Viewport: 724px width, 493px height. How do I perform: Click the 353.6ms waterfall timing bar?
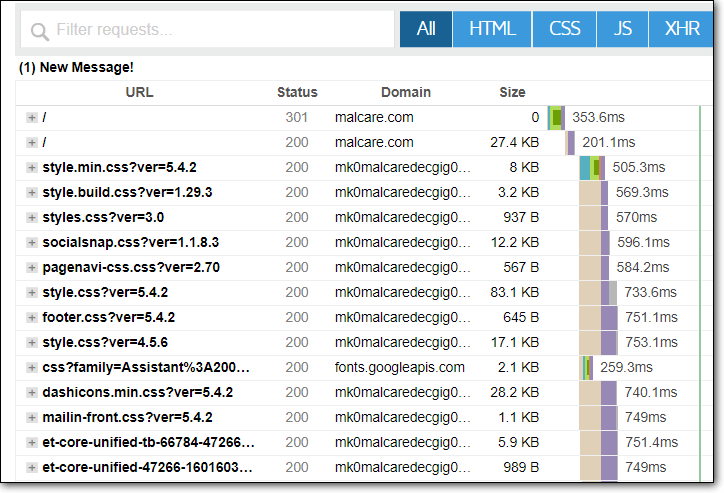point(556,118)
